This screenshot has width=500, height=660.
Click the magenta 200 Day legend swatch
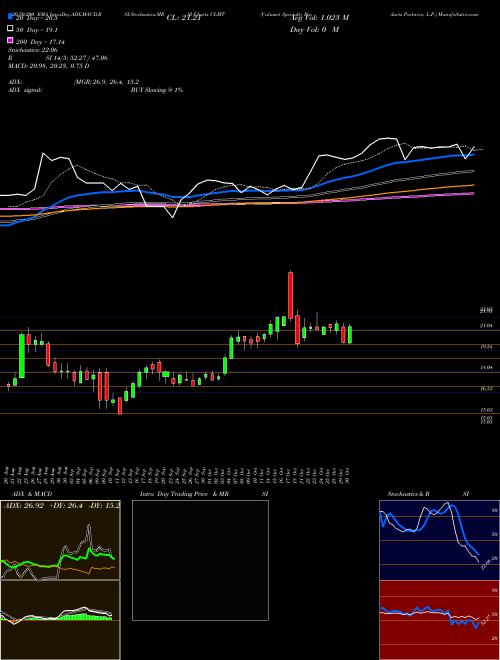[x=10, y=41]
